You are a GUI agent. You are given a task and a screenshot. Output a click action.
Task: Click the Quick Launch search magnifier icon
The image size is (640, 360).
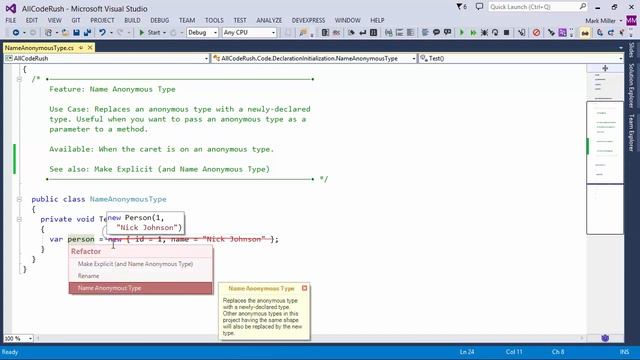click(582, 7)
